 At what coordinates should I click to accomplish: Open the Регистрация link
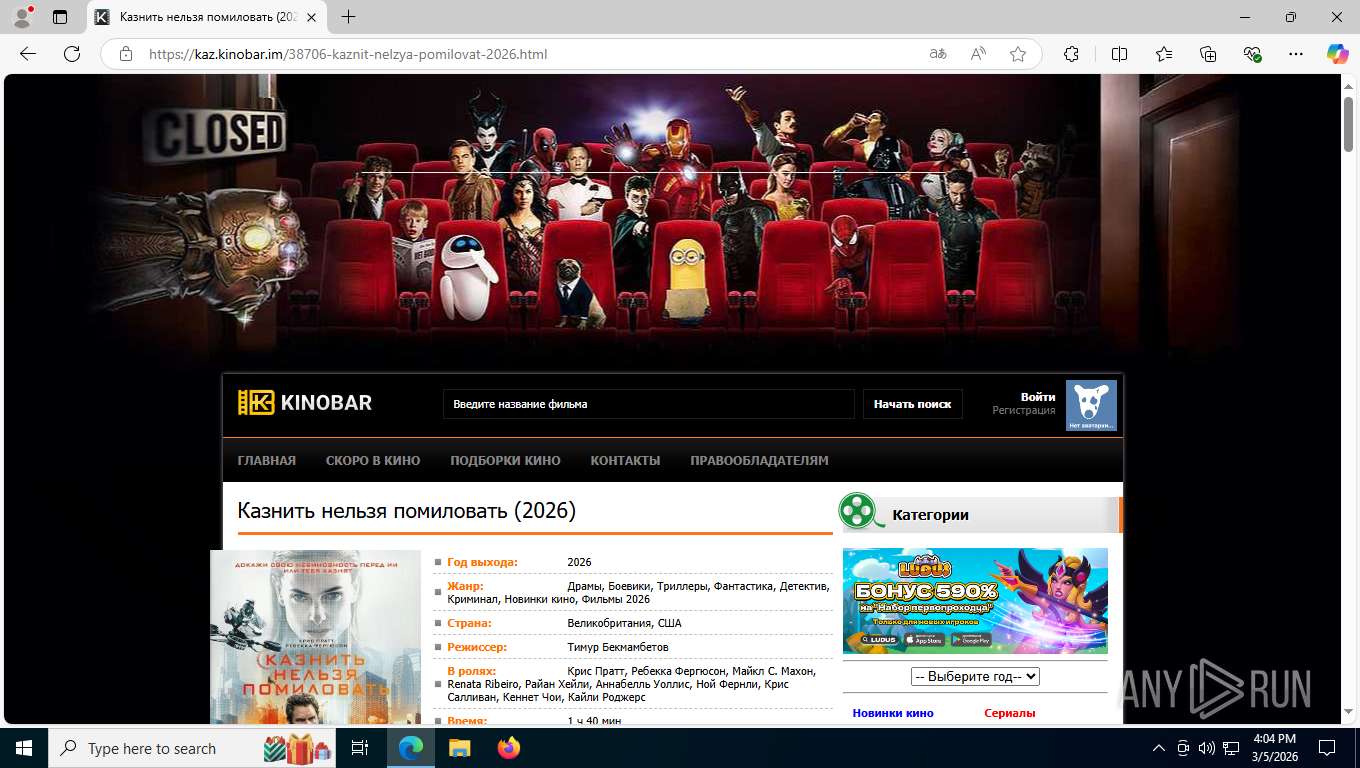click(1024, 411)
